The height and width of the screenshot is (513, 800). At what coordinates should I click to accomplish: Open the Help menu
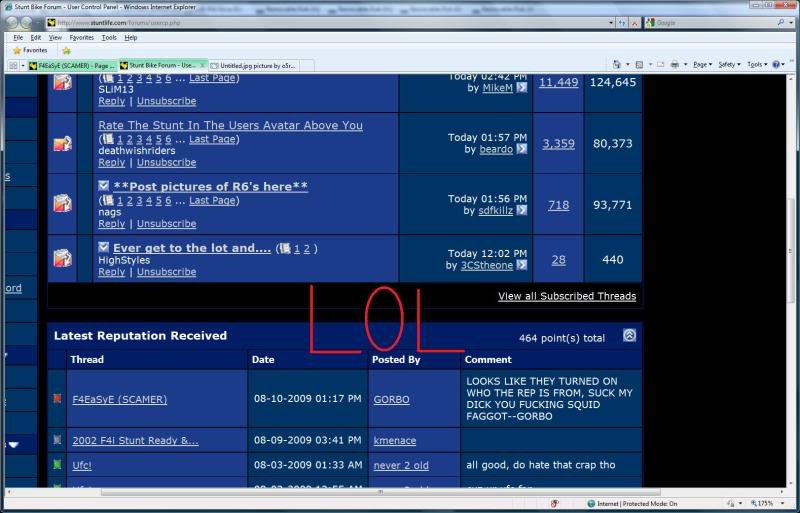coord(131,38)
